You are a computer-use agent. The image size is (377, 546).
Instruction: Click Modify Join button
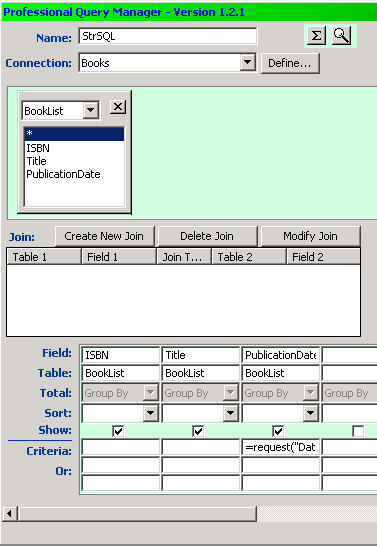click(x=310, y=236)
